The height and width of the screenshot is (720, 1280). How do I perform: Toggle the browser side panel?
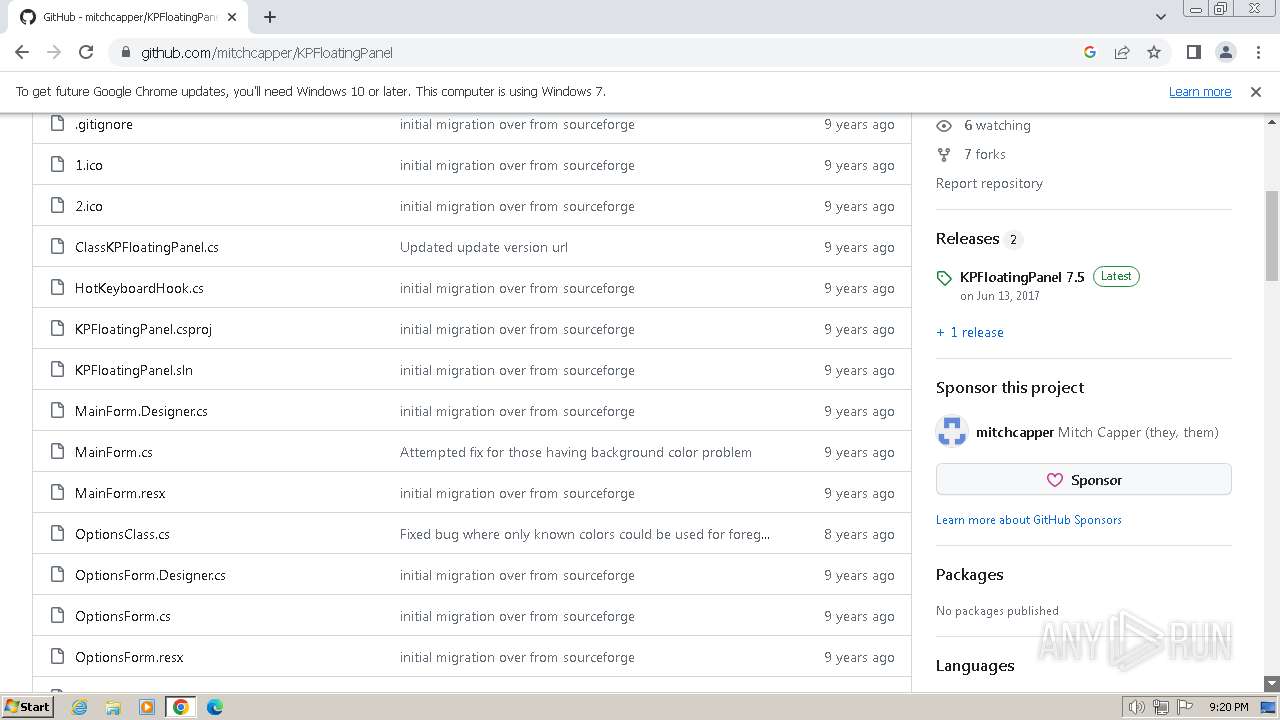pyautogui.click(x=1193, y=52)
